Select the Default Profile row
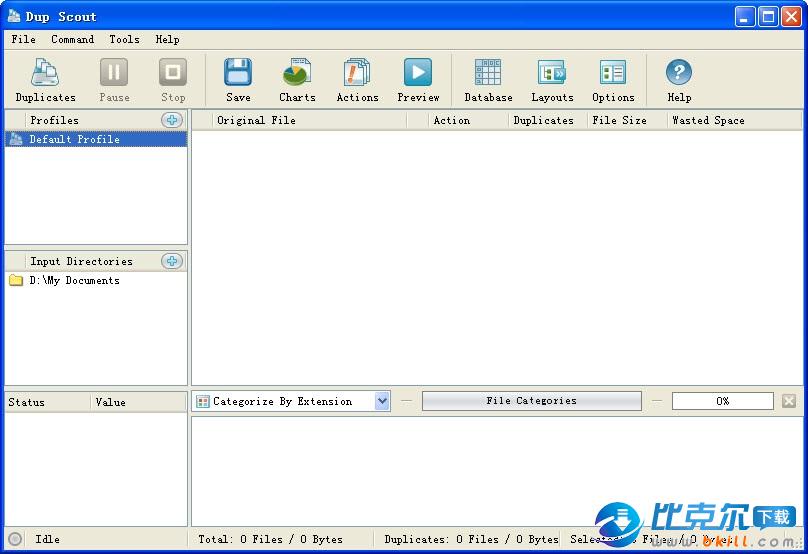This screenshot has height=554, width=808. tap(96, 139)
